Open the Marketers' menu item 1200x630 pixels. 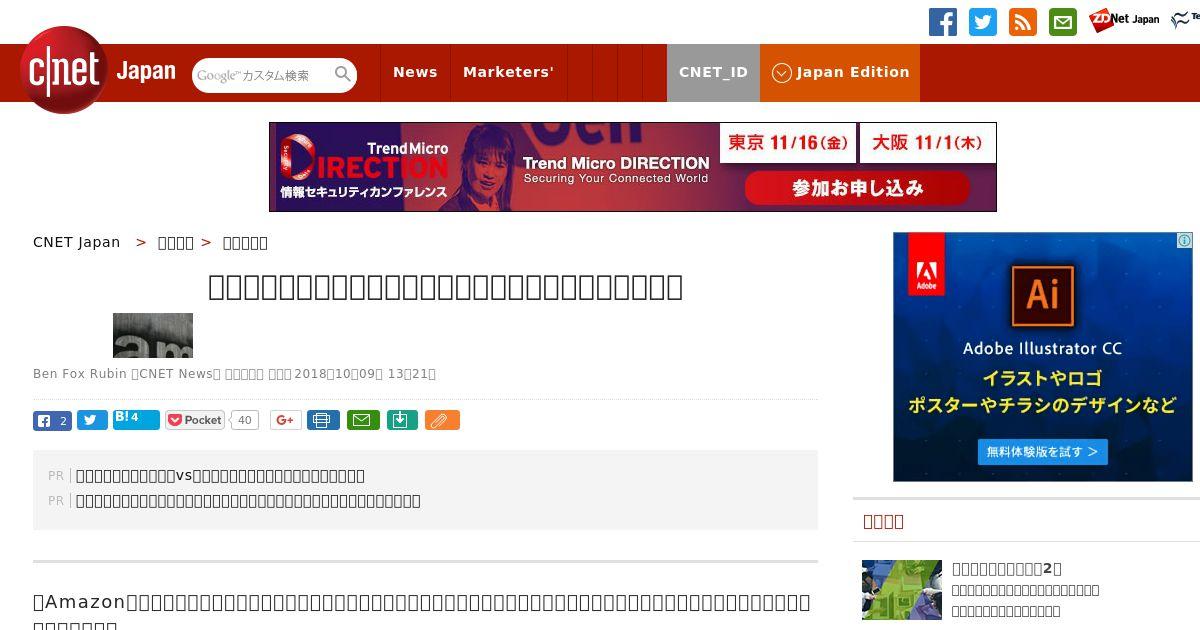coord(508,72)
